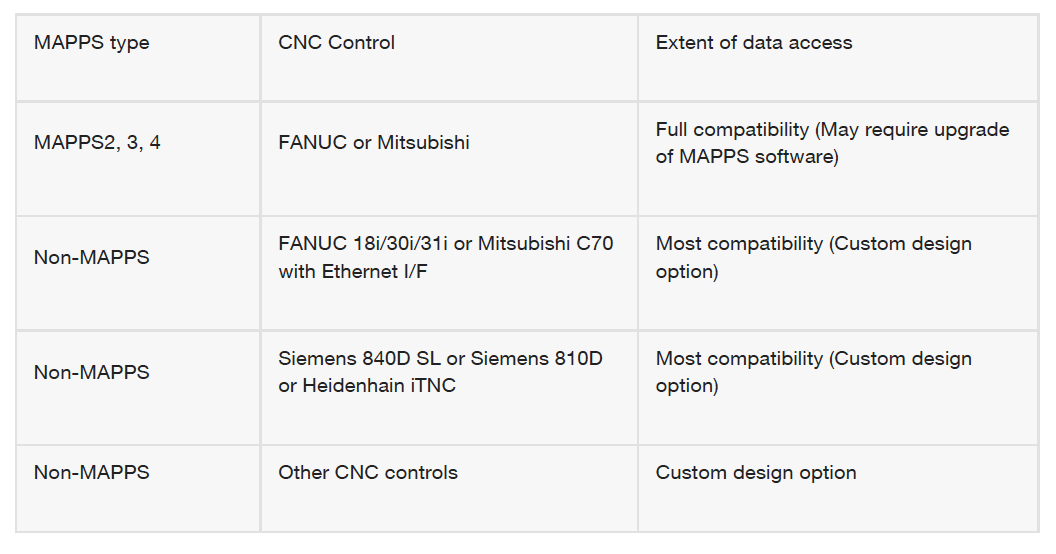Click the "FANUC or Mitsubishi" cell
Image resolution: width=1056 pixels, height=554 pixels.
(373, 142)
